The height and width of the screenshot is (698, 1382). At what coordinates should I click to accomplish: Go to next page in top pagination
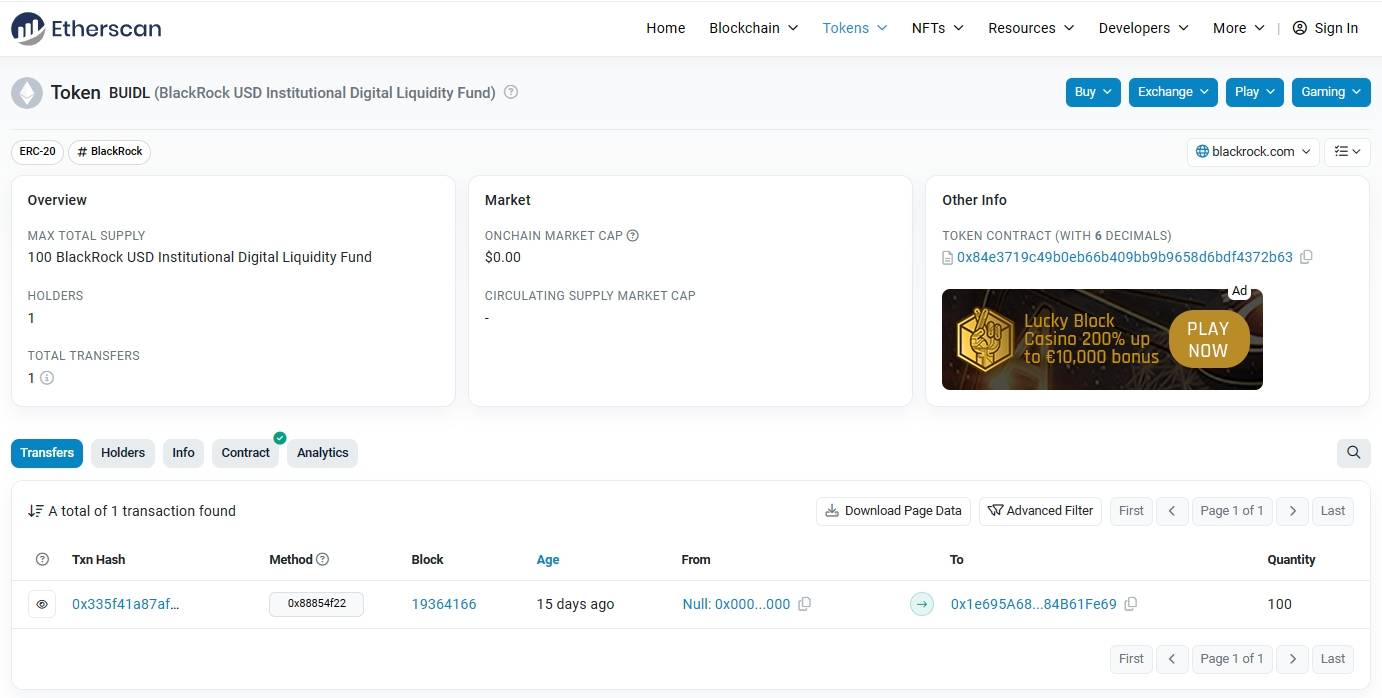[x=1292, y=511]
